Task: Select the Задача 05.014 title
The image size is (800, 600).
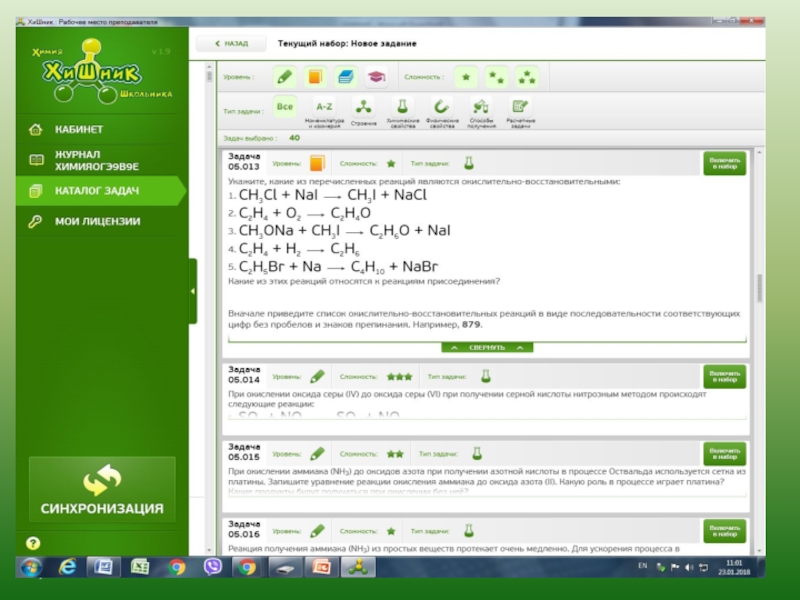Action: [244, 374]
